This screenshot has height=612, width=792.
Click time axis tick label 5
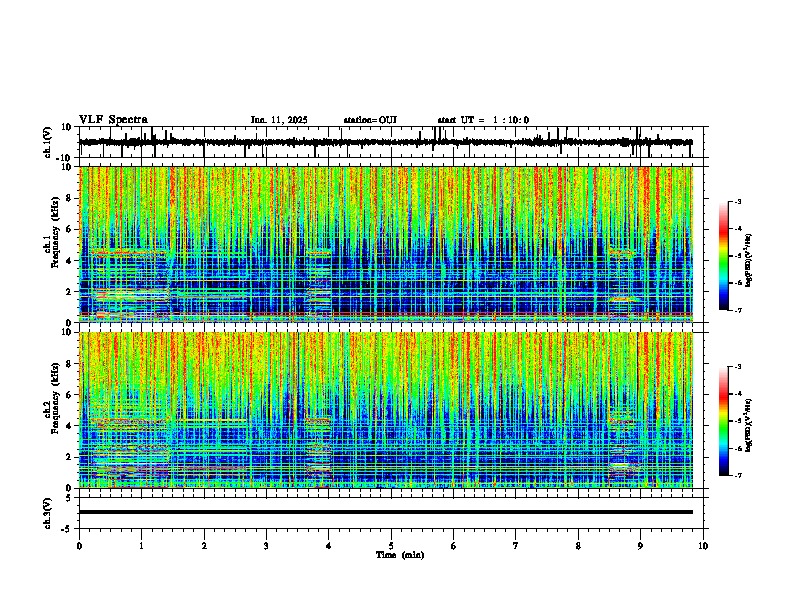pyautogui.click(x=391, y=546)
